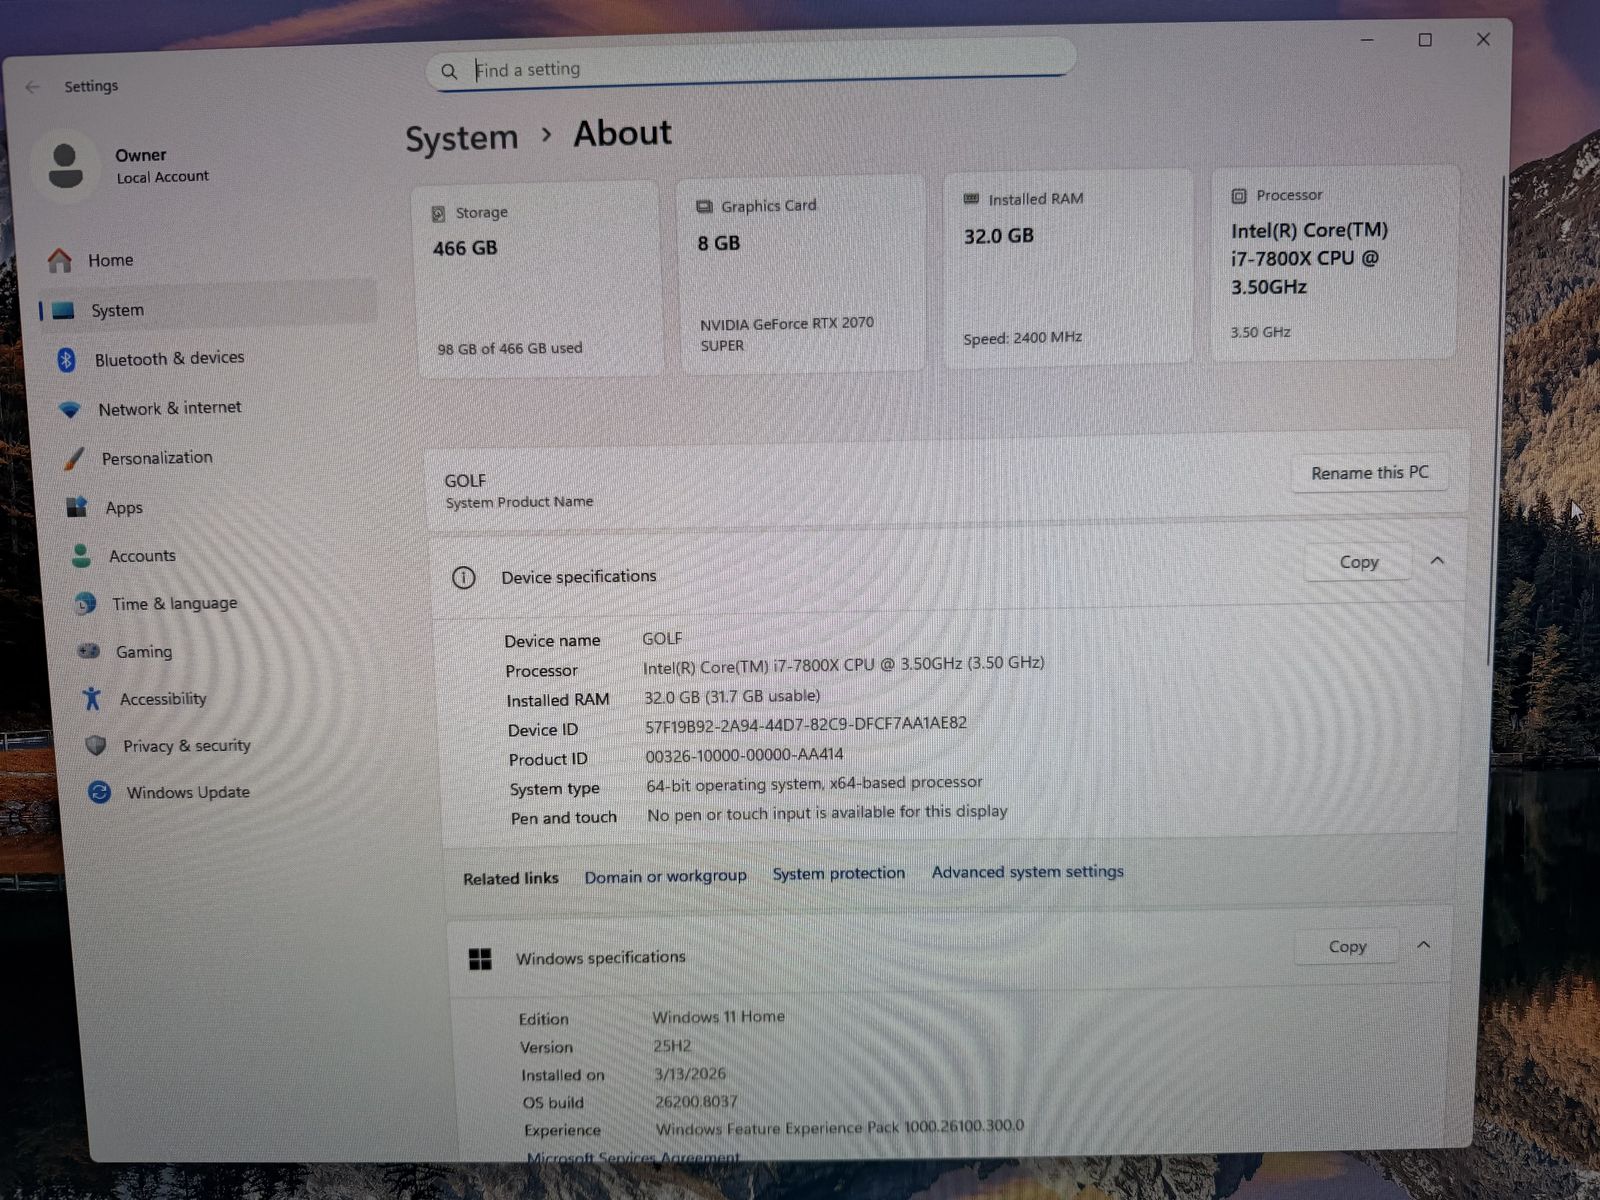Collapse the Device specifications section
Image resolution: width=1600 pixels, height=1200 pixels.
1437,561
